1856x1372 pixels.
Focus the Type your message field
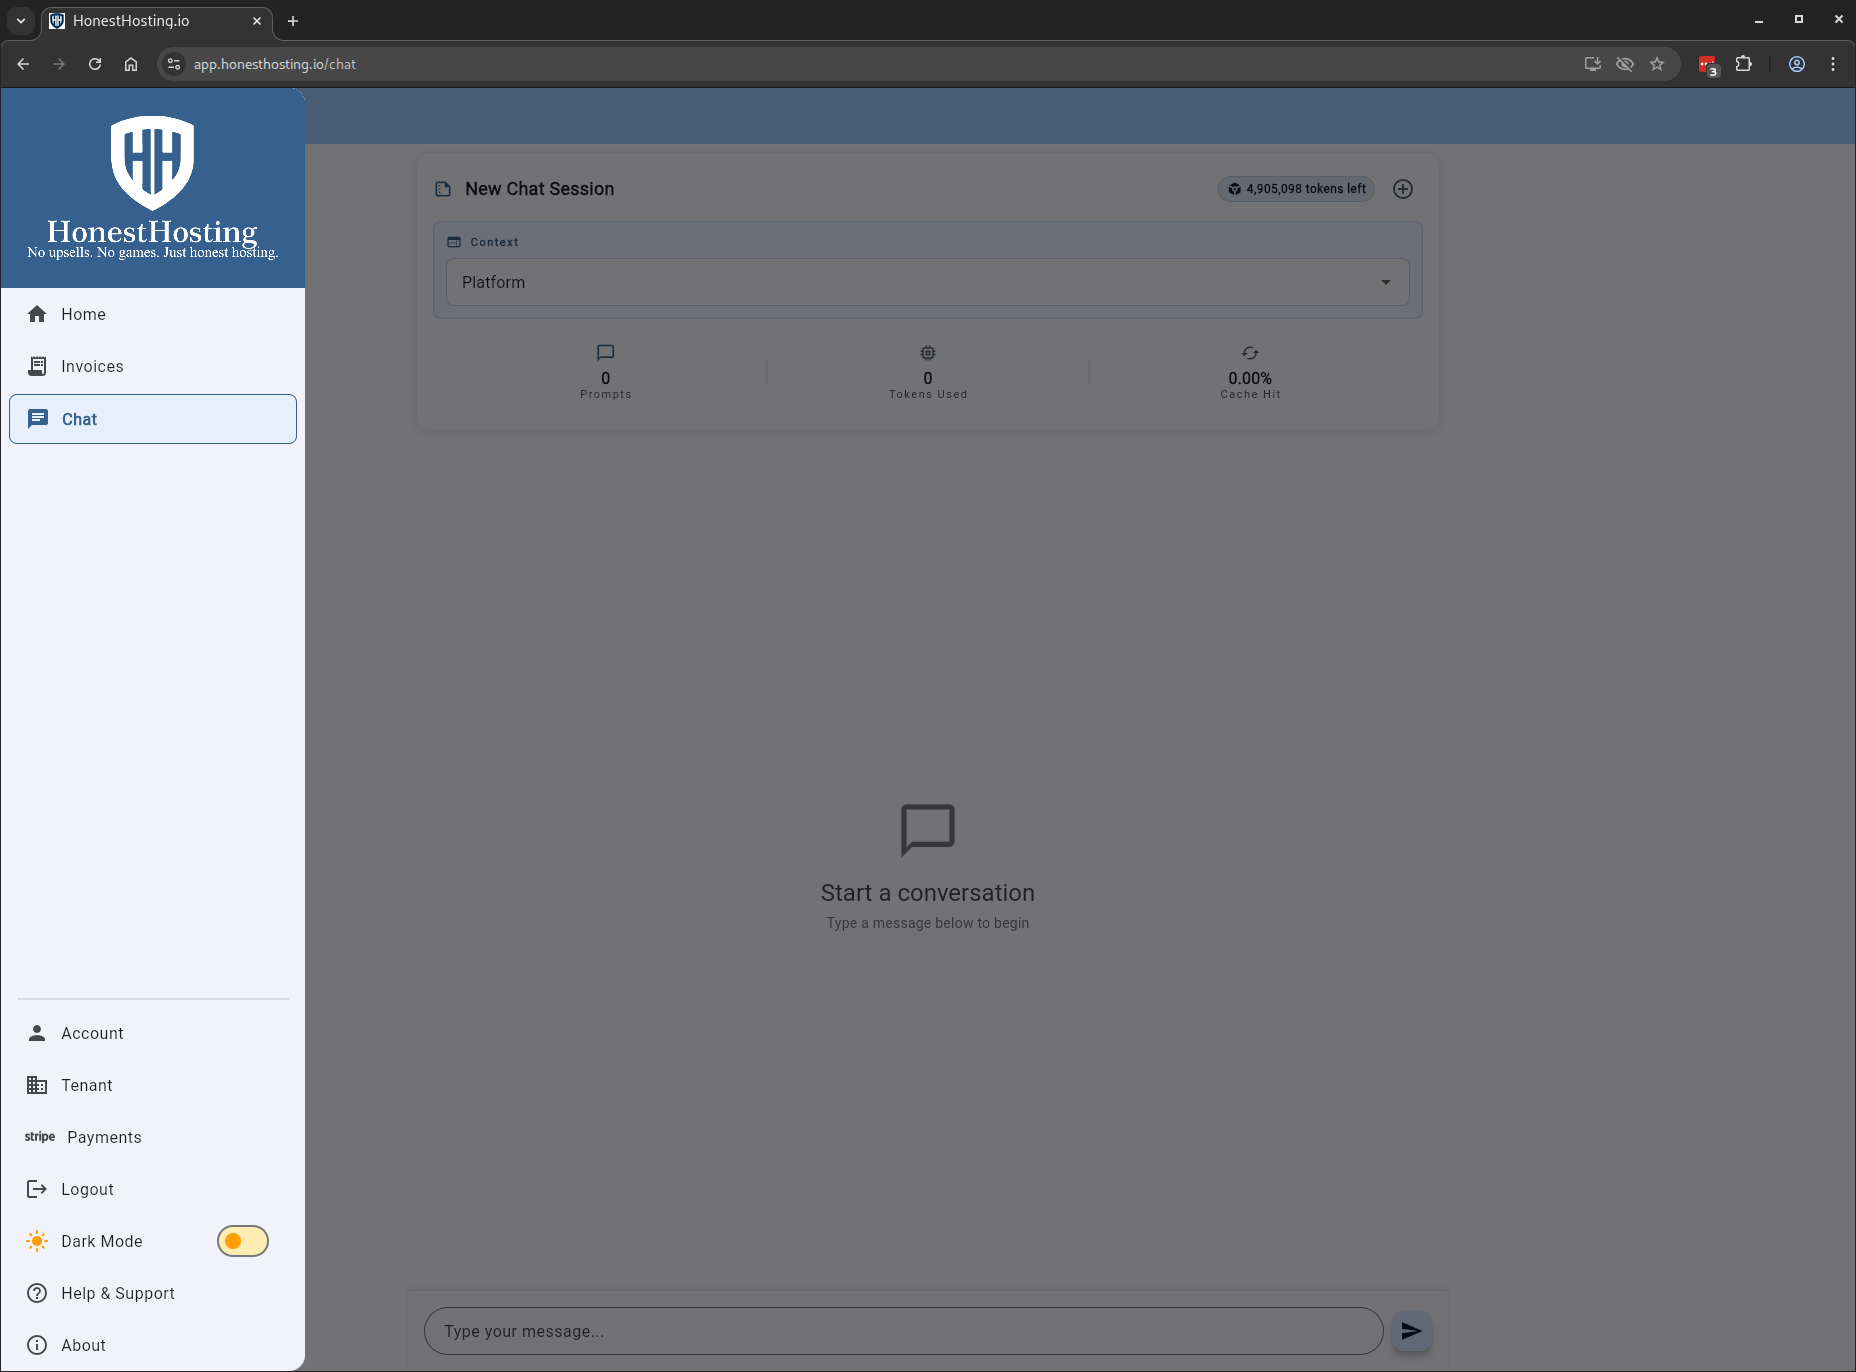coord(903,1331)
